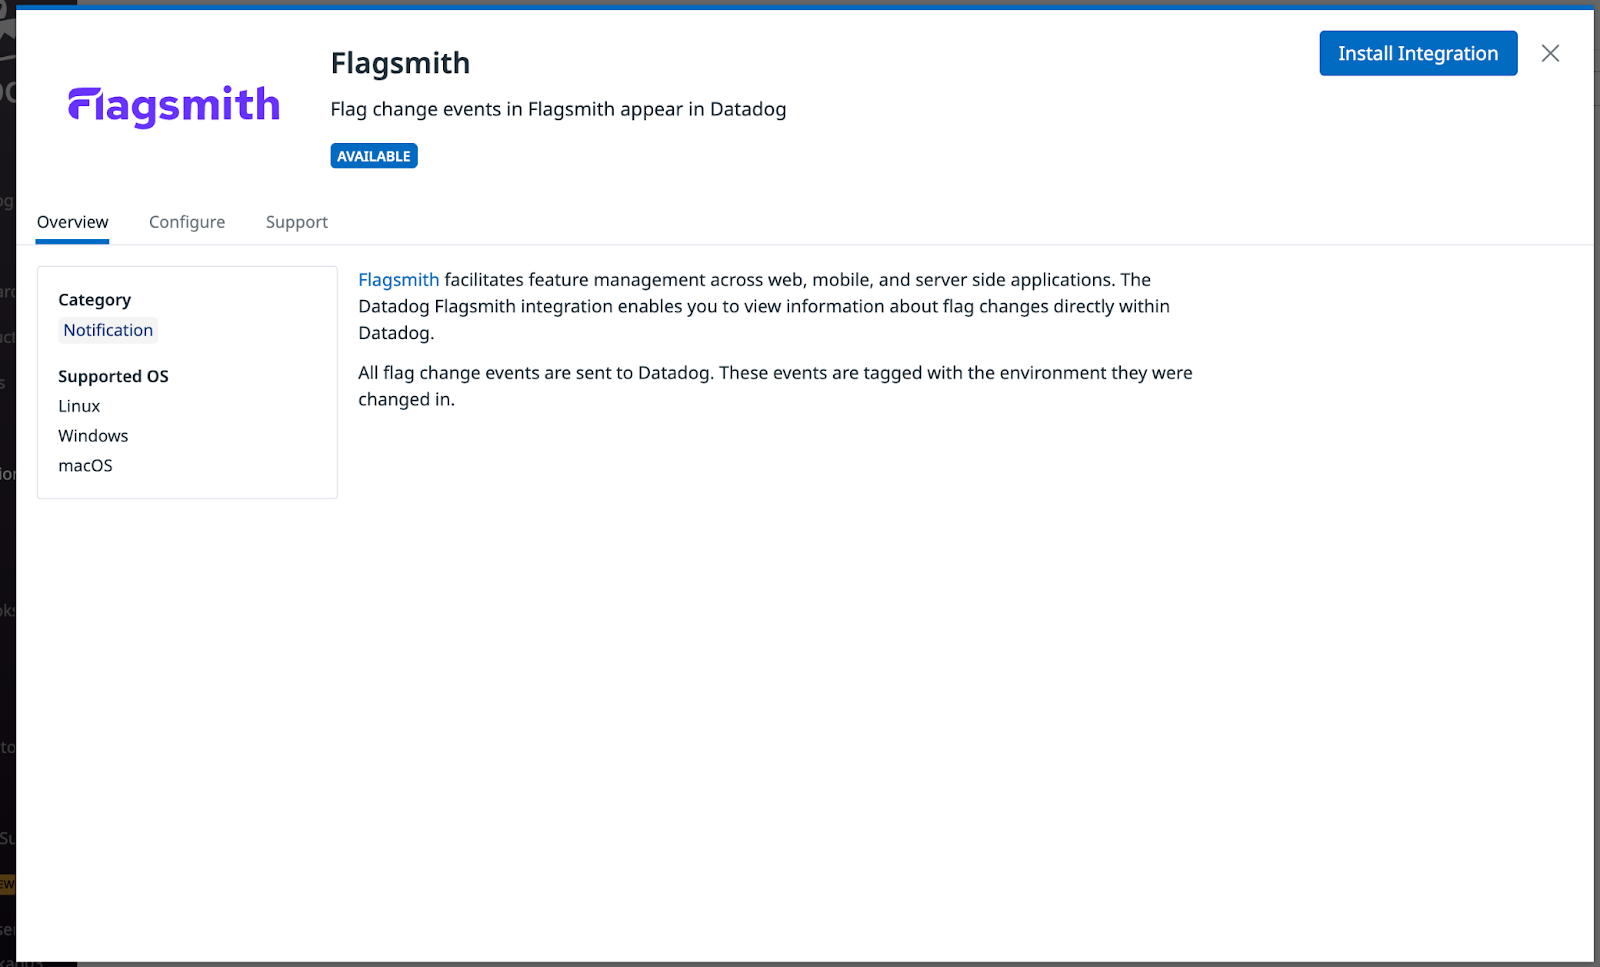Click the Install Integration button
The width and height of the screenshot is (1600, 967).
click(x=1418, y=53)
